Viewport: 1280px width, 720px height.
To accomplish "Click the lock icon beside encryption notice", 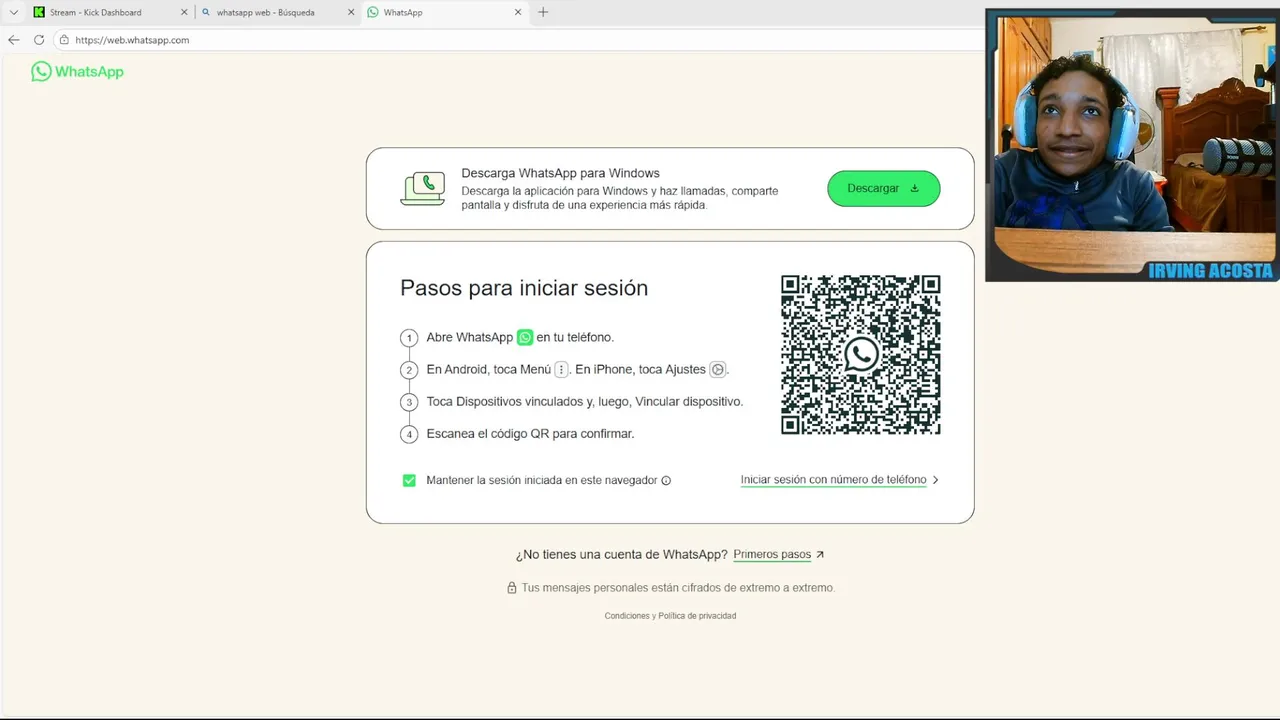I will pyautogui.click(x=512, y=588).
